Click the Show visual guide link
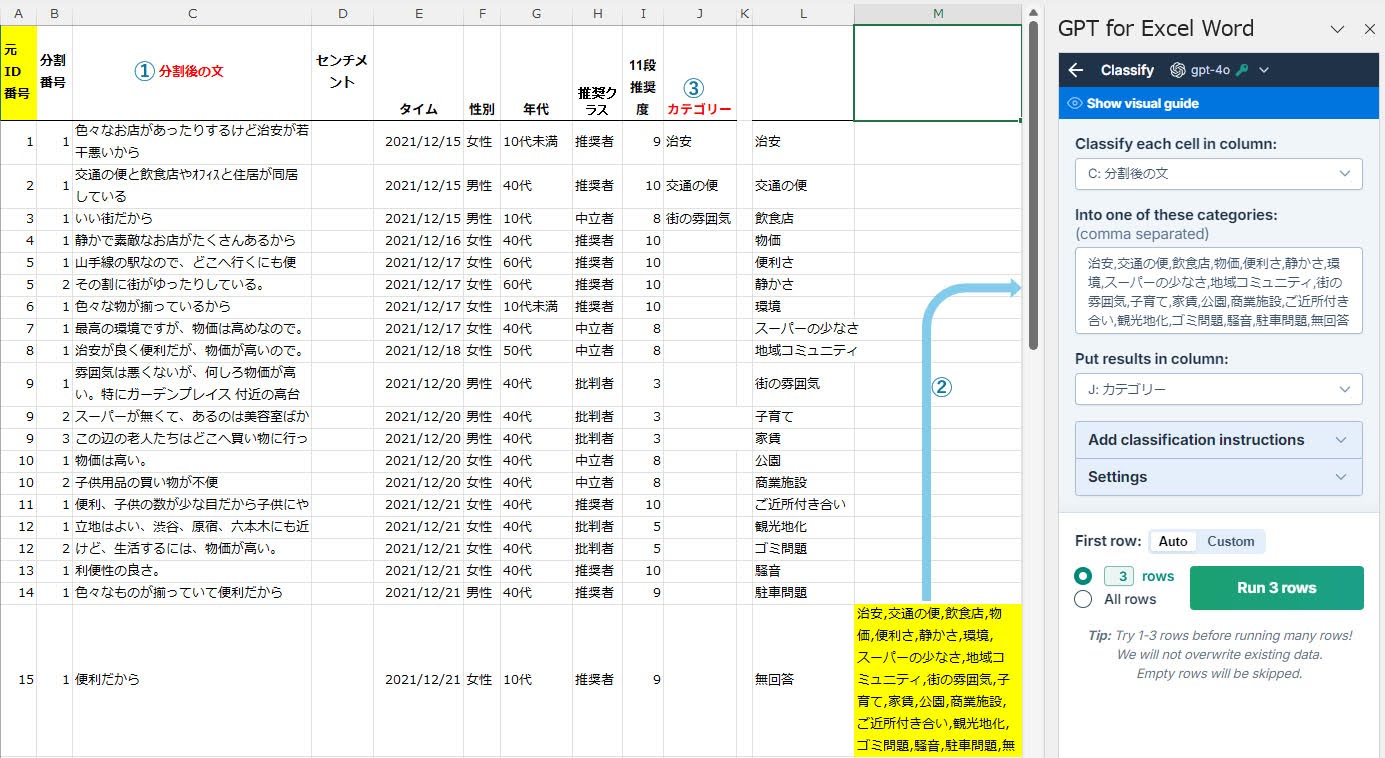This screenshot has height=758, width=1385. pyautogui.click(x=1142, y=103)
